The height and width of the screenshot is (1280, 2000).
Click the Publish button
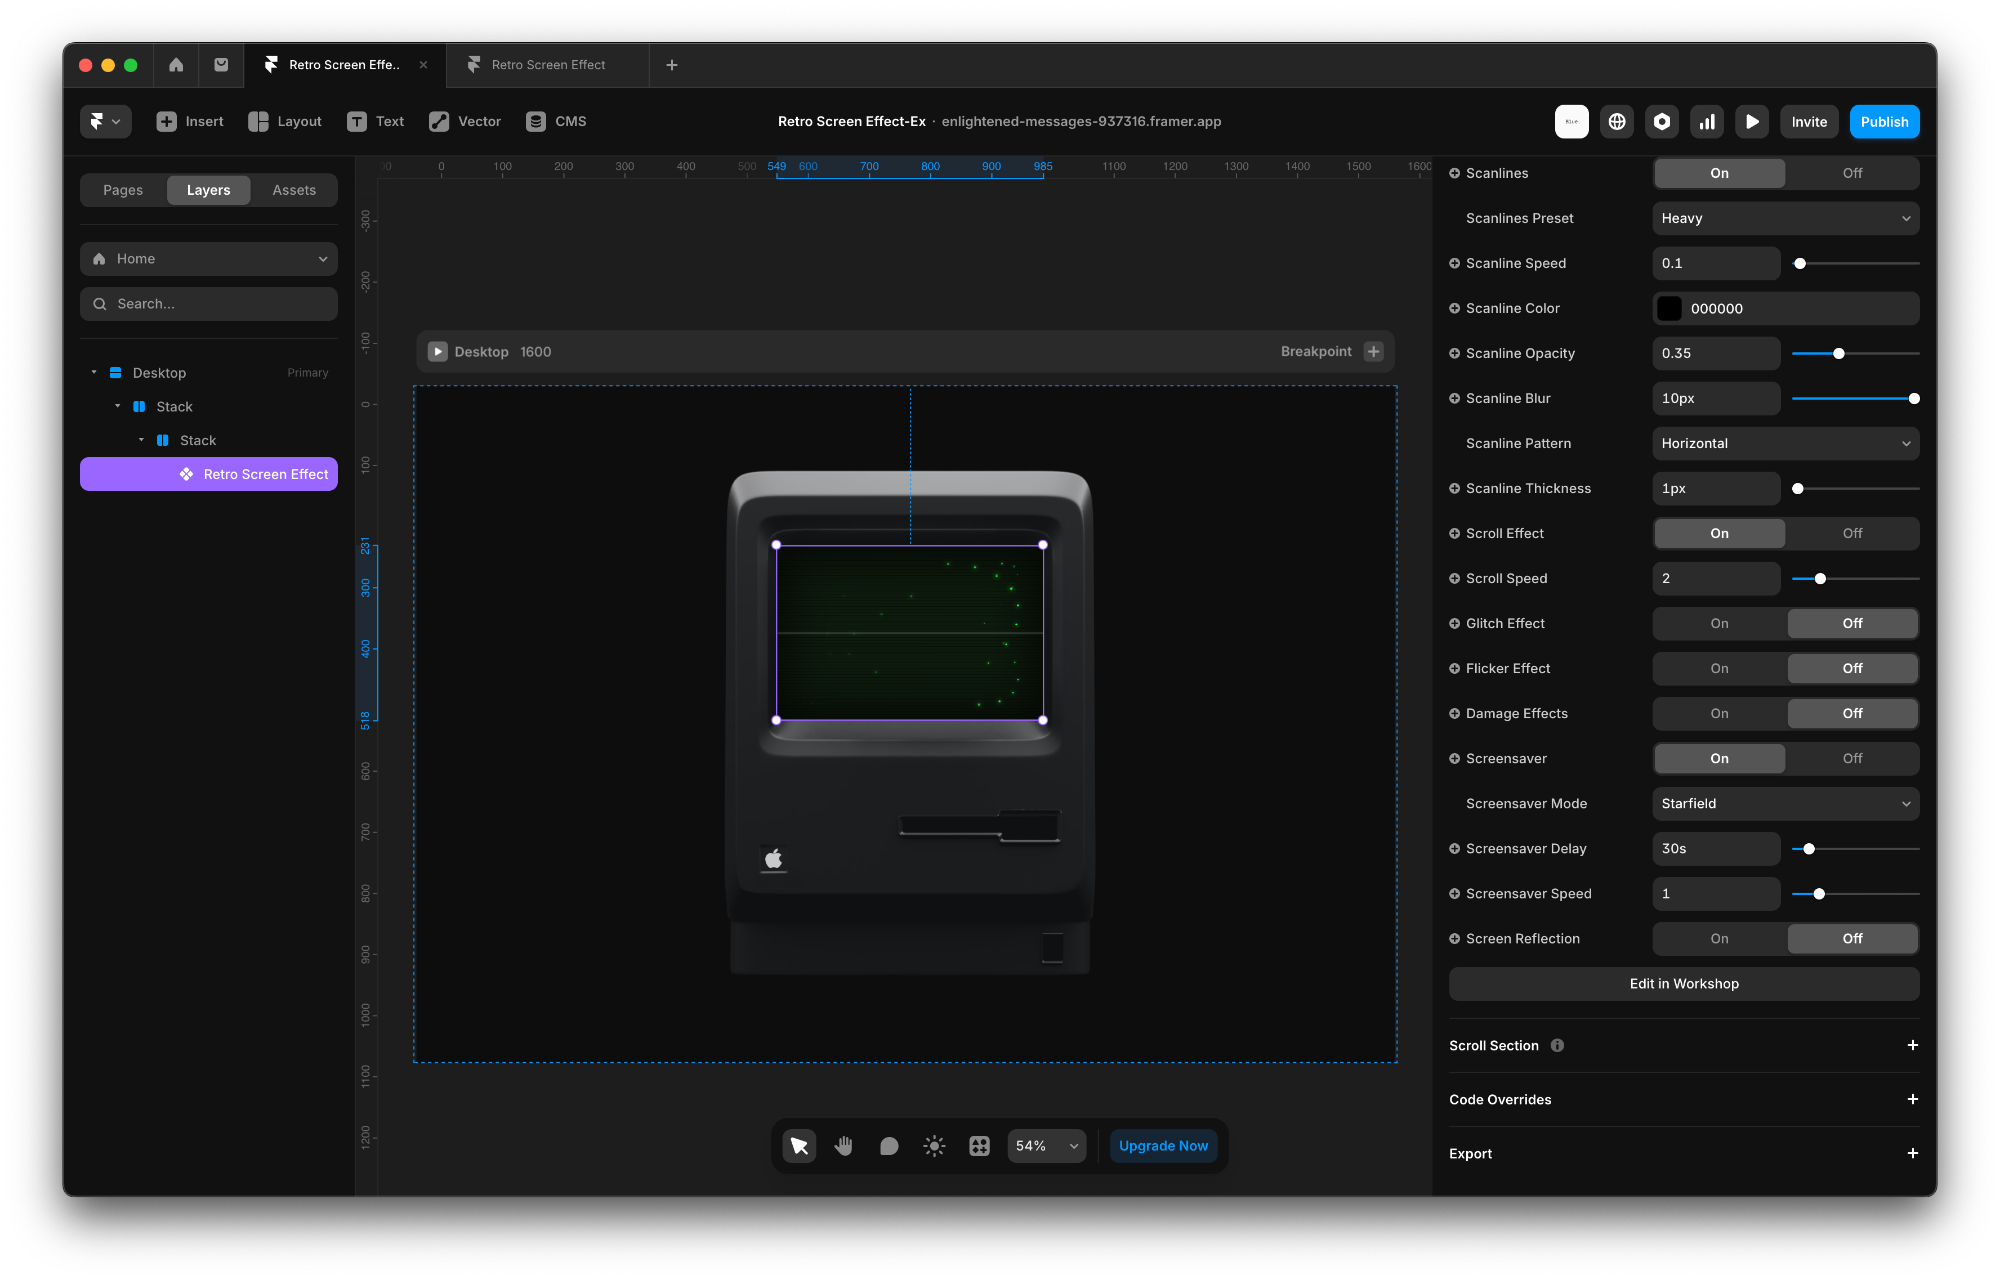[1884, 122]
